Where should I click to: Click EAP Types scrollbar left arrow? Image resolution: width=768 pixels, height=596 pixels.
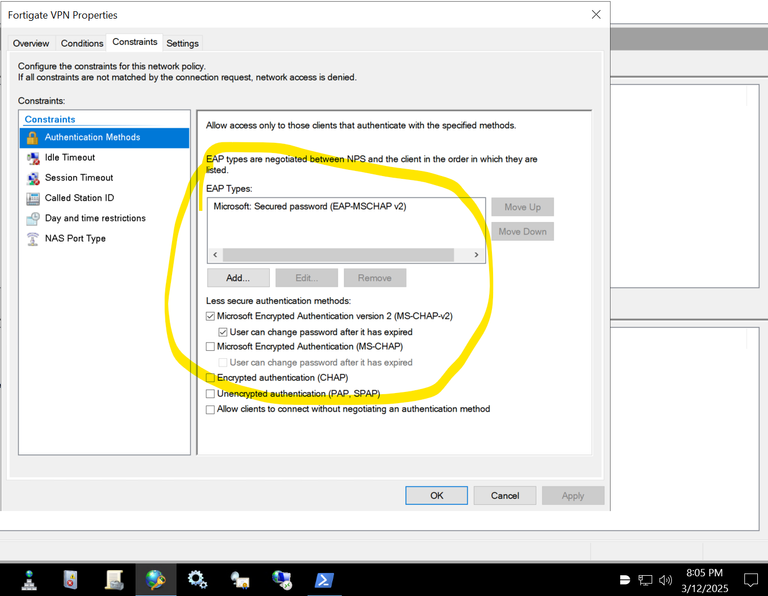coord(215,255)
